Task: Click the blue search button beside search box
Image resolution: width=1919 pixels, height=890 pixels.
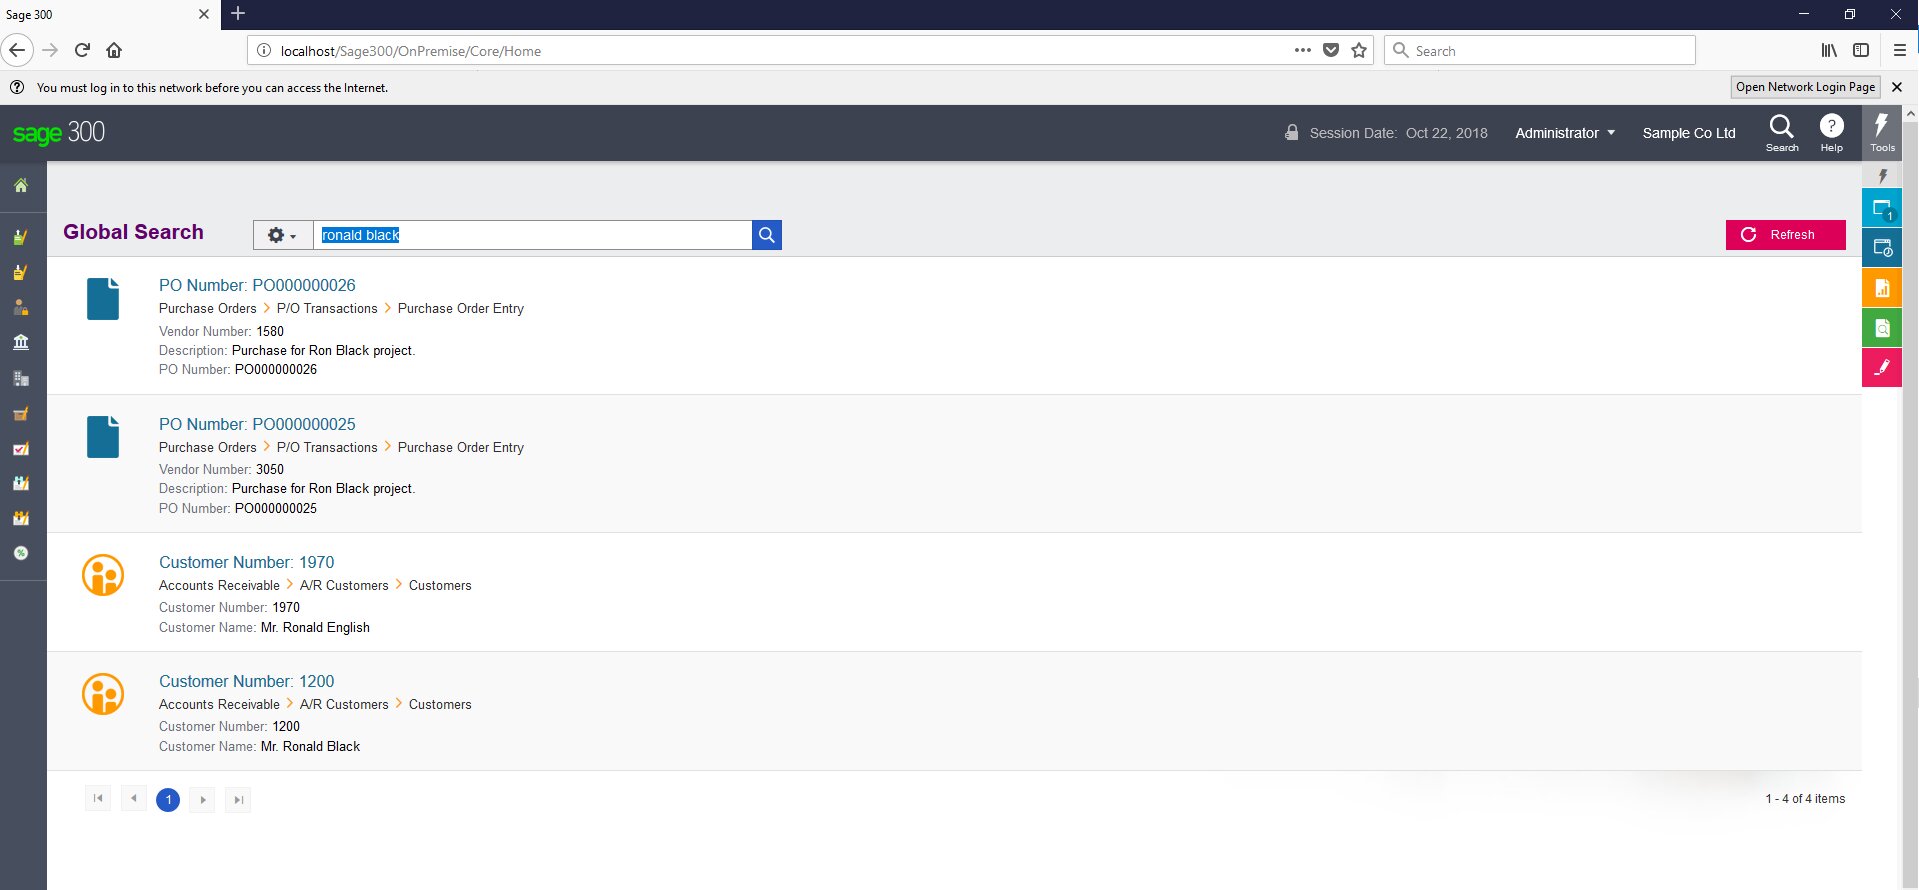Action: click(x=766, y=235)
